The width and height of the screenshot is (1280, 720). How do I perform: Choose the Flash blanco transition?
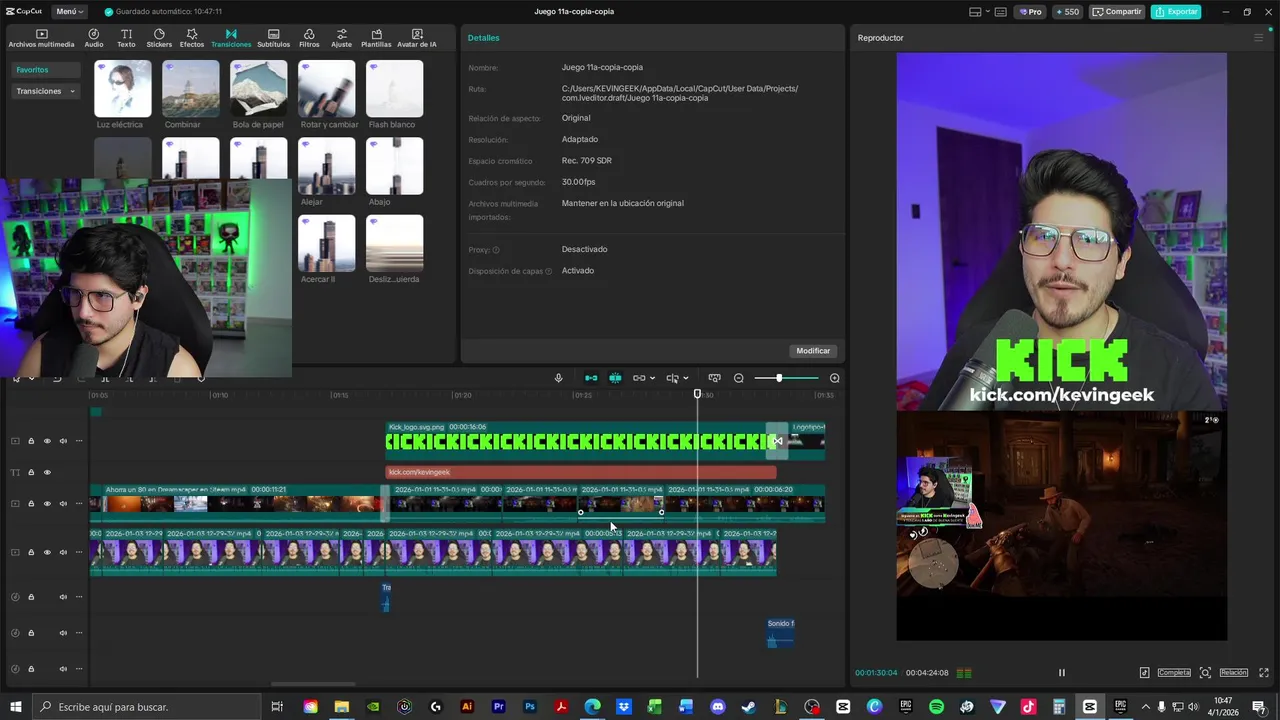(394, 88)
